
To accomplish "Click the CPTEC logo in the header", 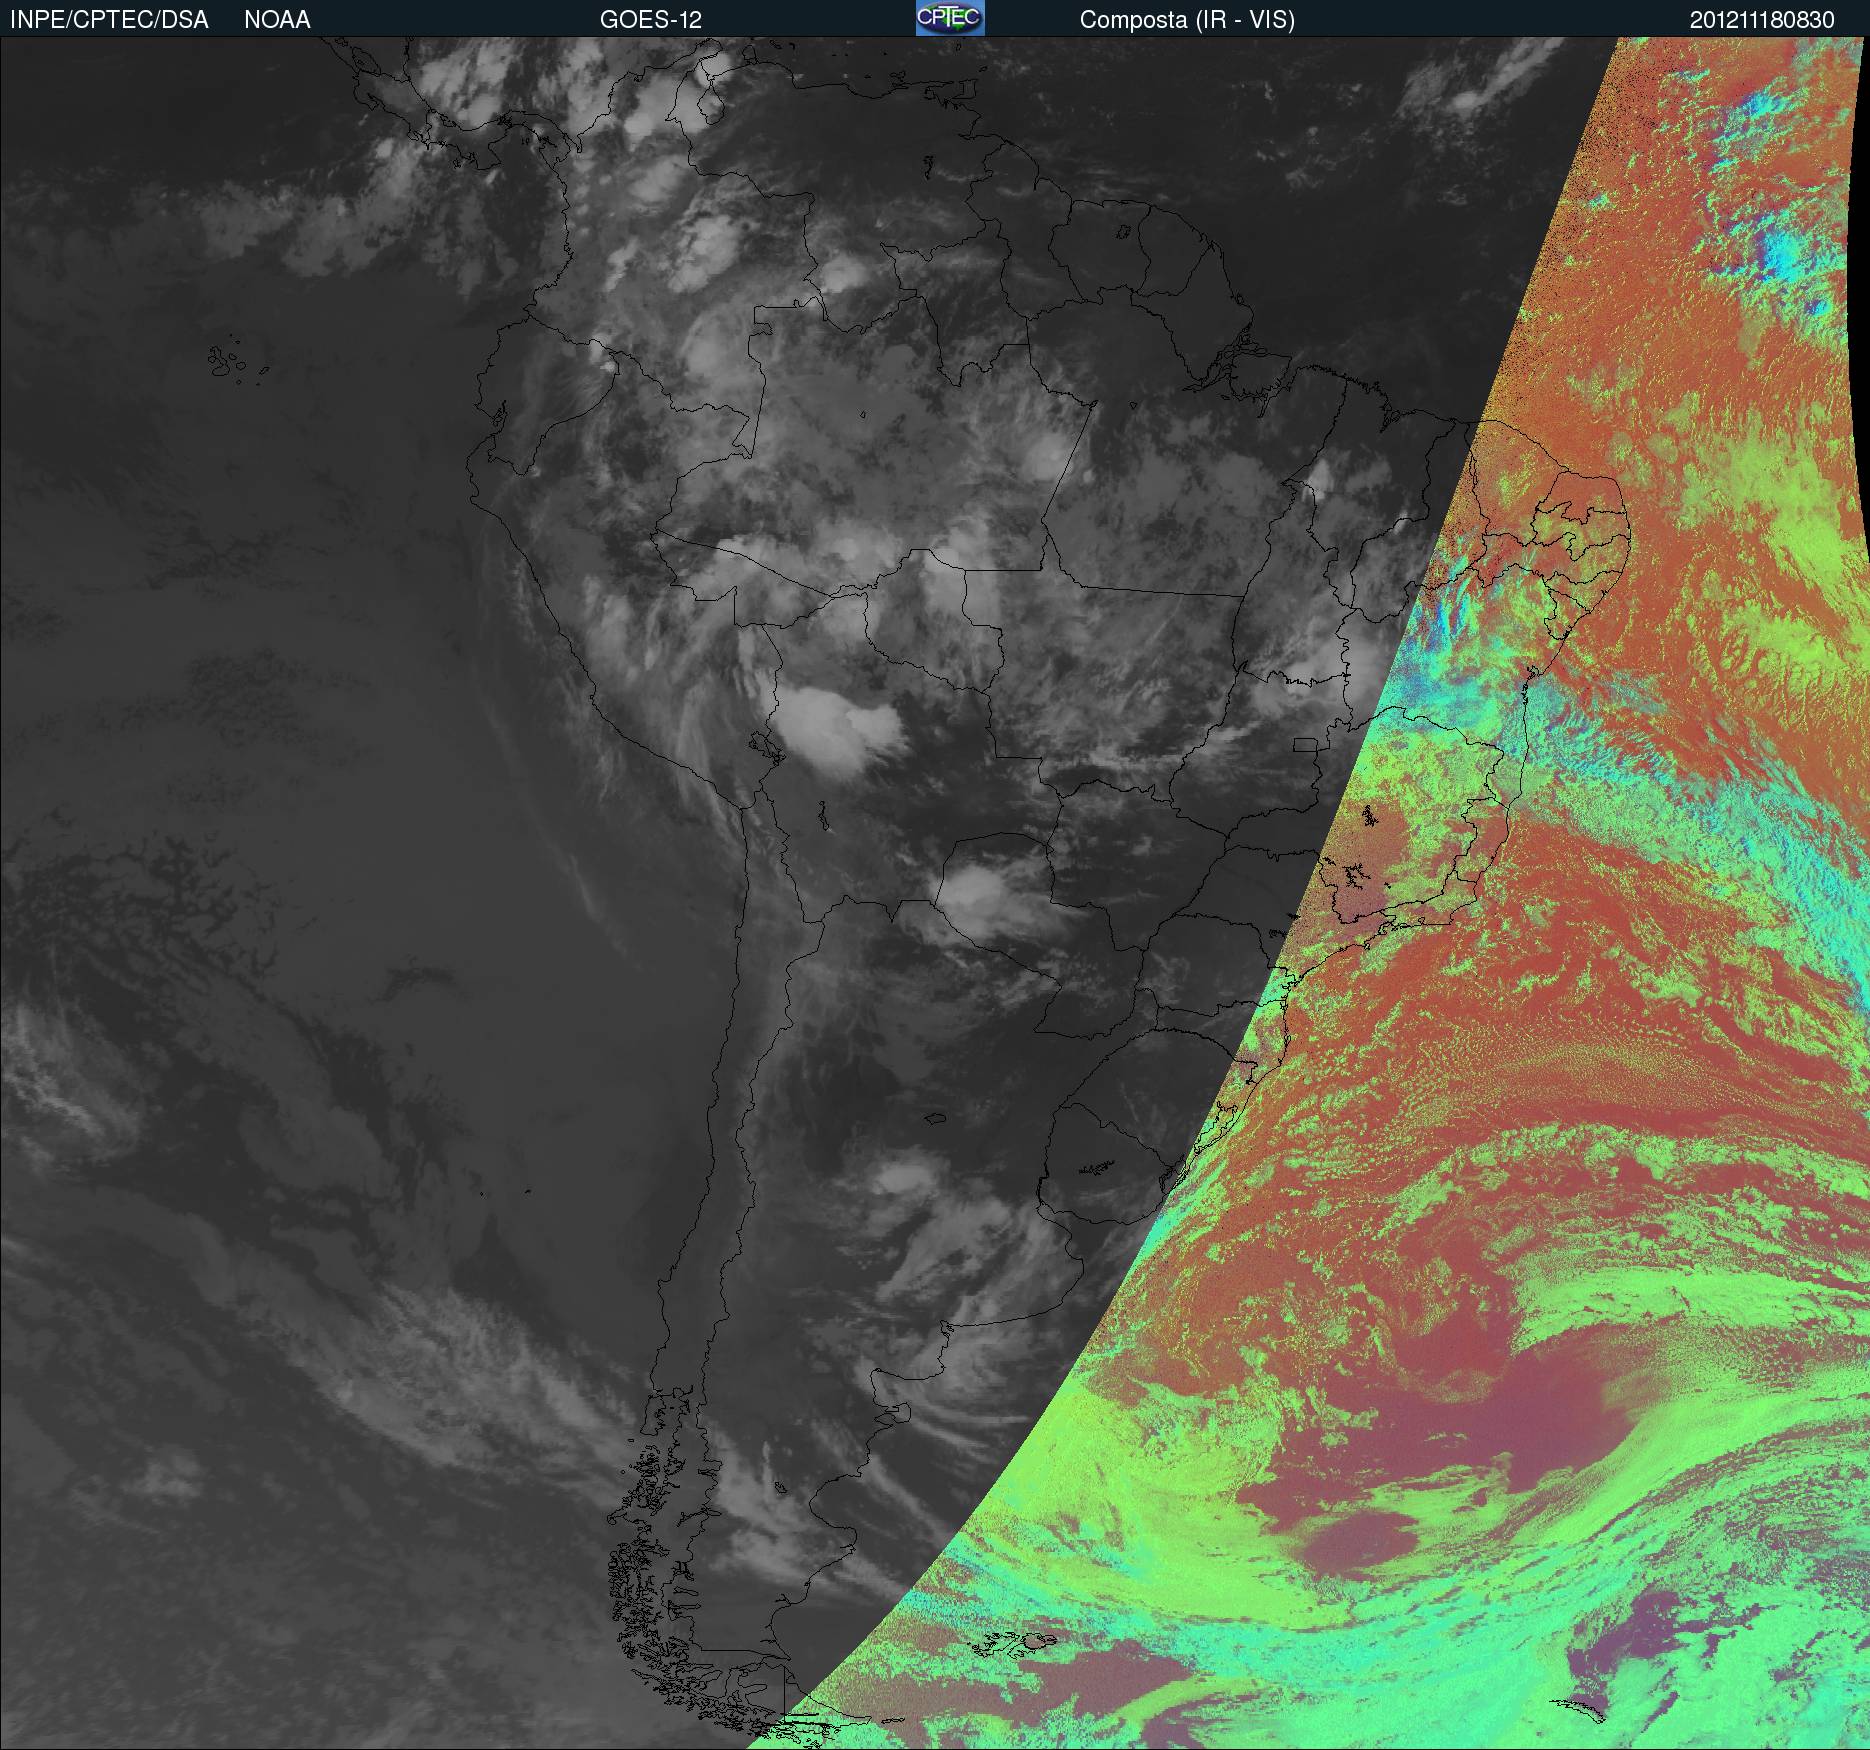I will [950, 18].
